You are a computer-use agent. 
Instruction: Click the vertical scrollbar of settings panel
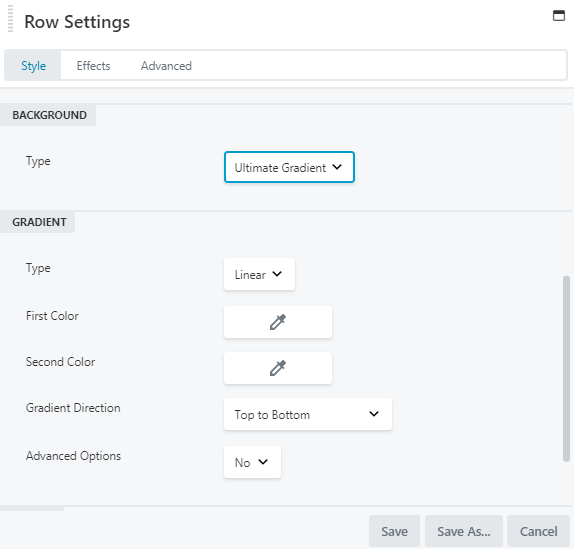coord(566,369)
